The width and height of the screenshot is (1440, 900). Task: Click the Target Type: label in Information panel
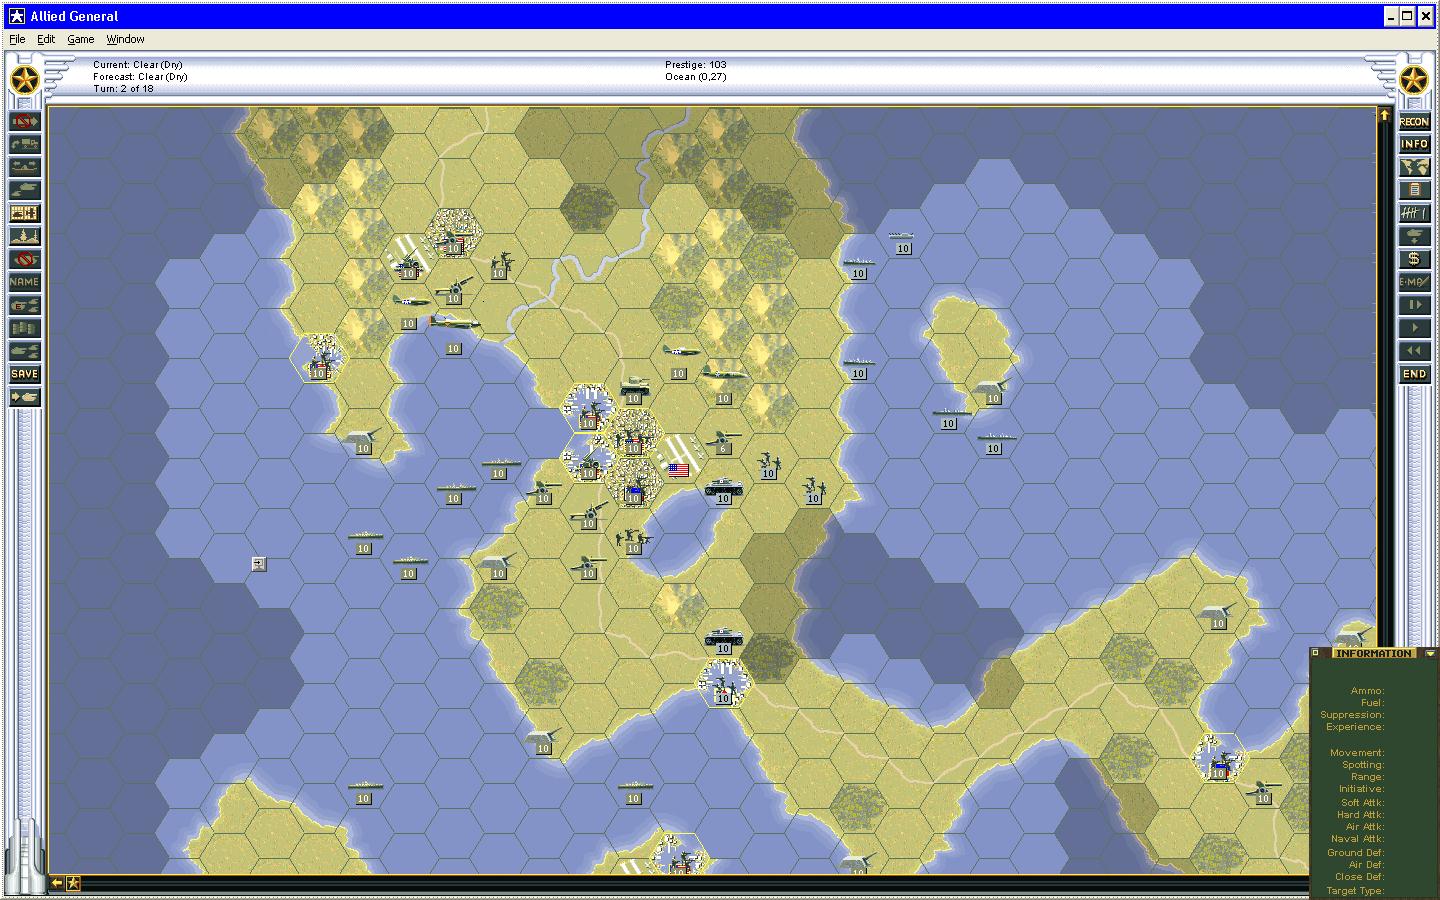tap(1355, 891)
